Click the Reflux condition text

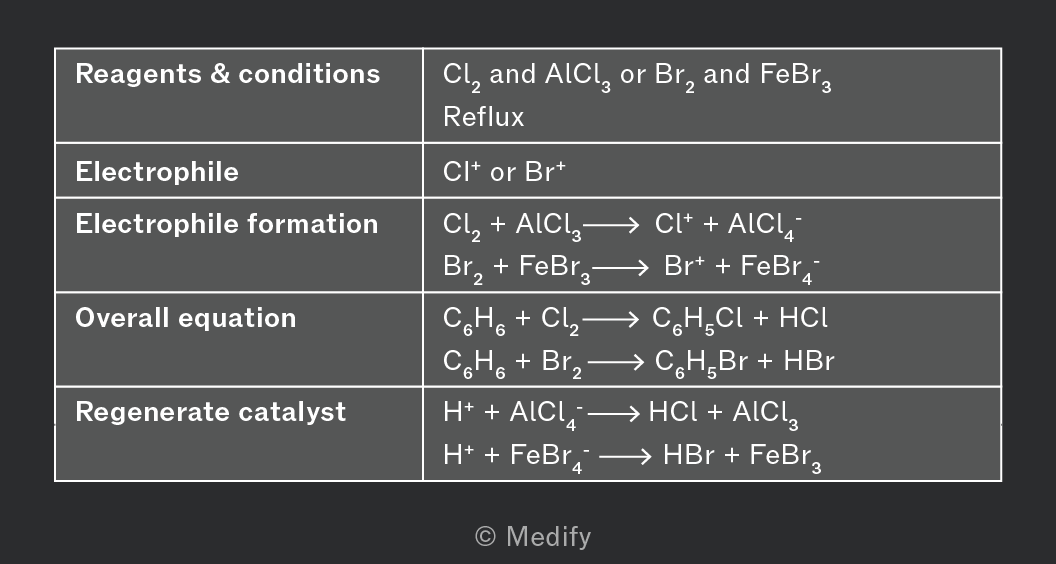coord(484,117)
